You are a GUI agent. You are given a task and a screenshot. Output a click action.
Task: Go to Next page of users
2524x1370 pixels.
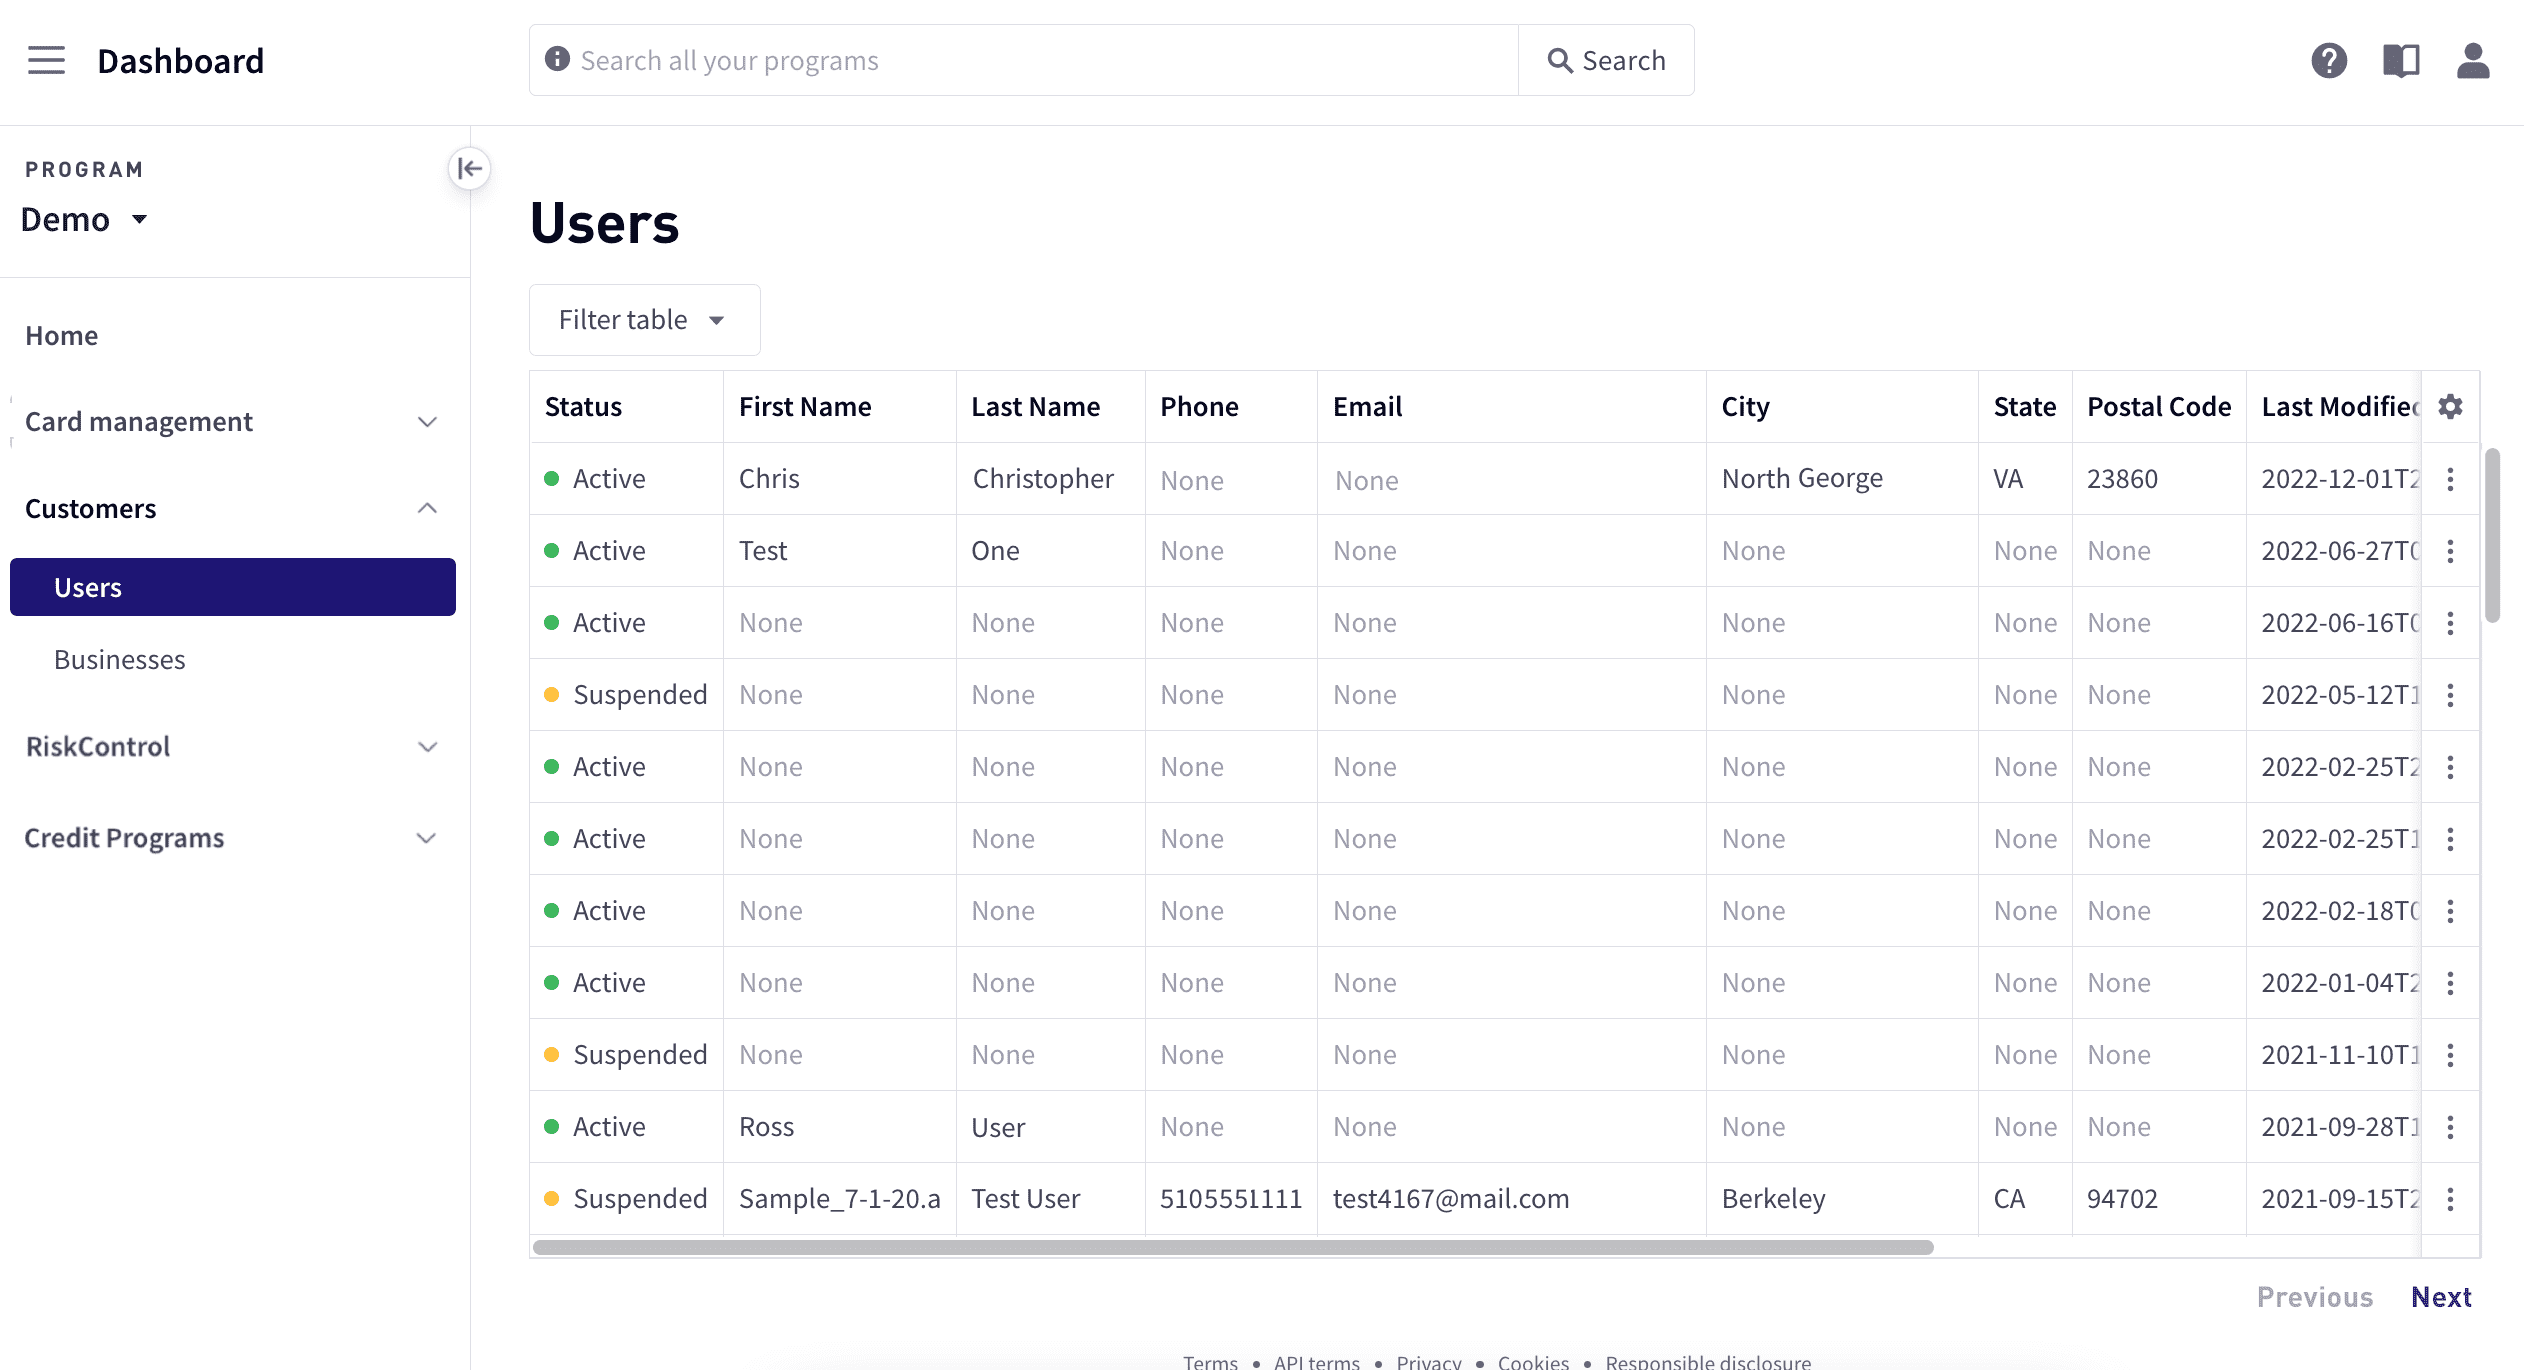pos(2440,1297)
